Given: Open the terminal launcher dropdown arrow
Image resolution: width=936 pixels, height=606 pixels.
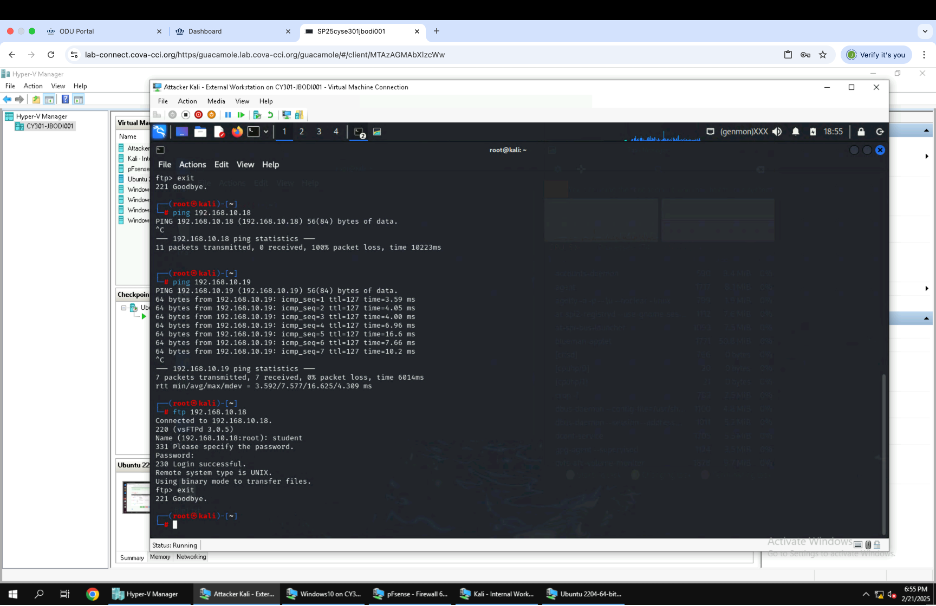Looking at the screenshot, I should click(266, 131).
